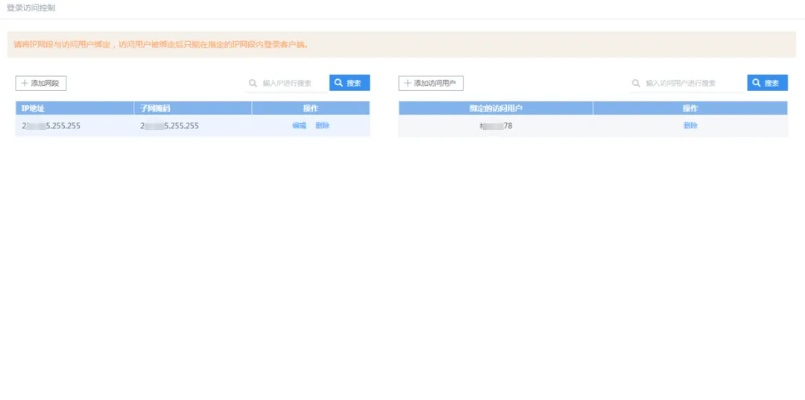Image resolution: width=805 pixels, height=400 pixels.
Task: Click 编辑 link in the IP segment row
Action: [x=299, y=126]
